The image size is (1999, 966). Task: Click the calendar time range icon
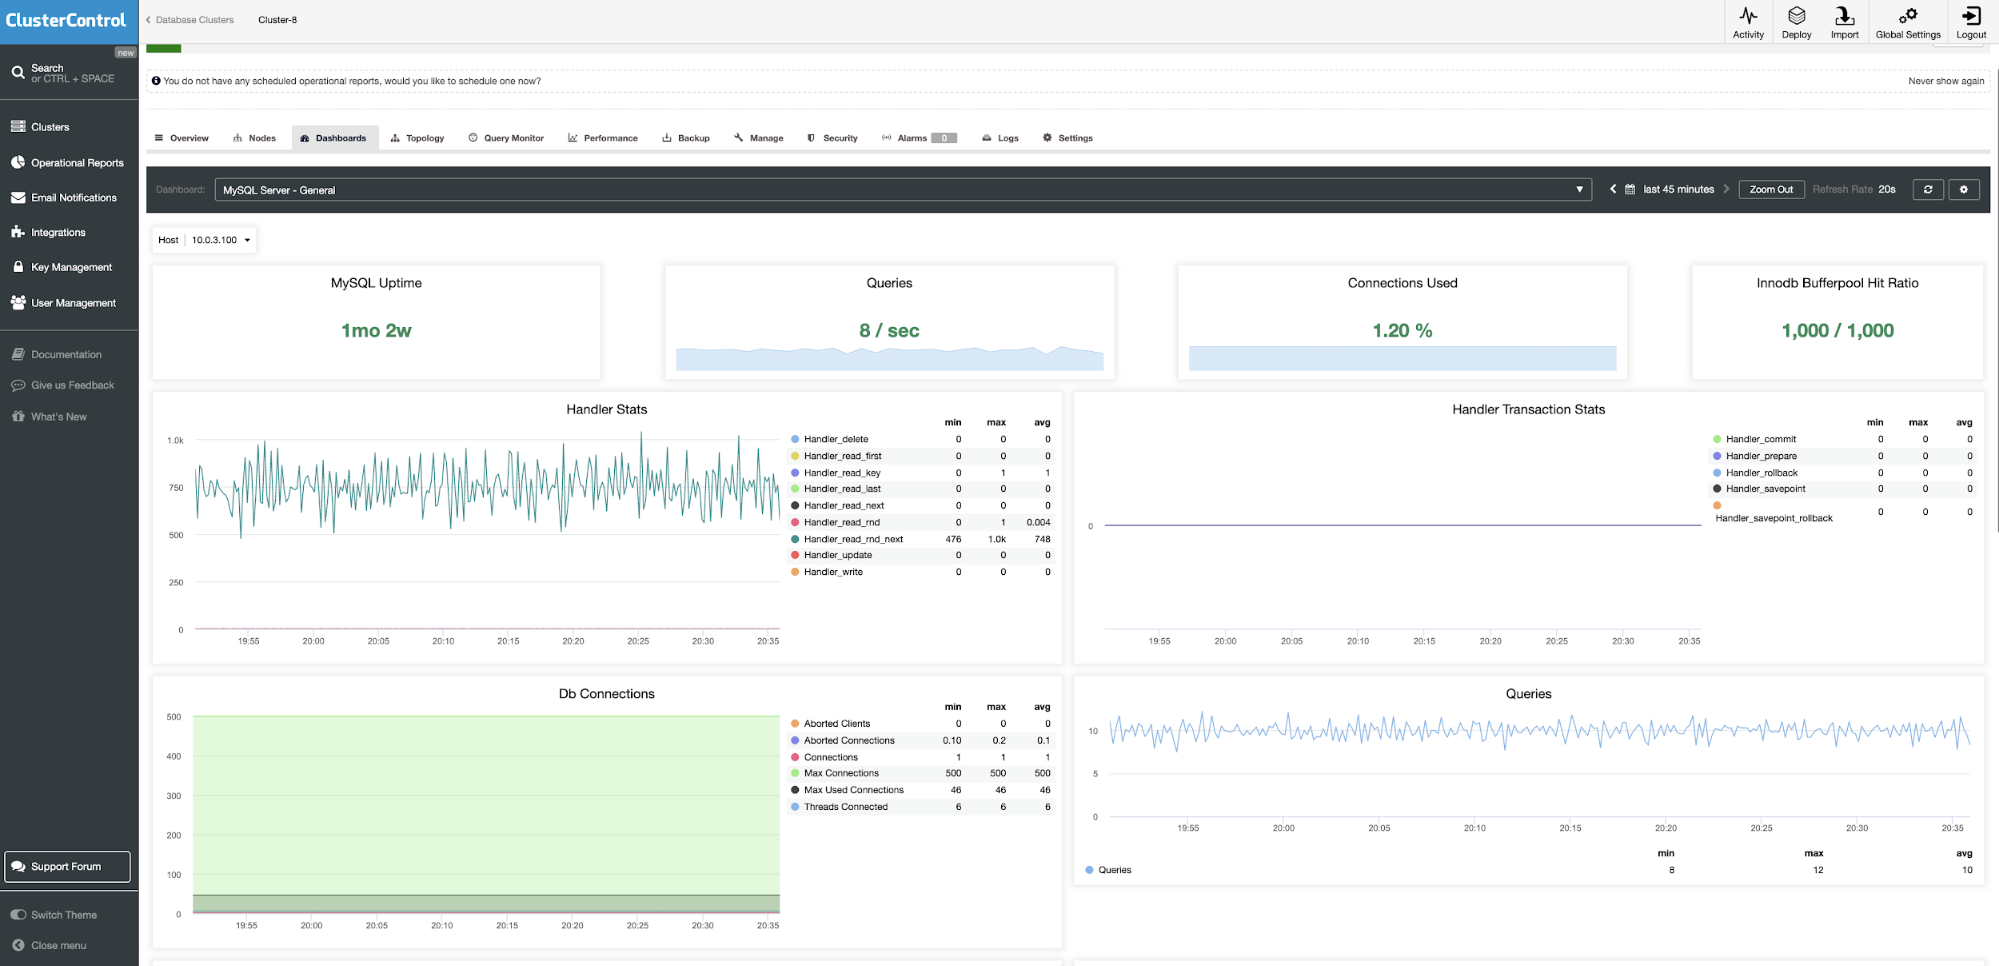pos(1629,190)
